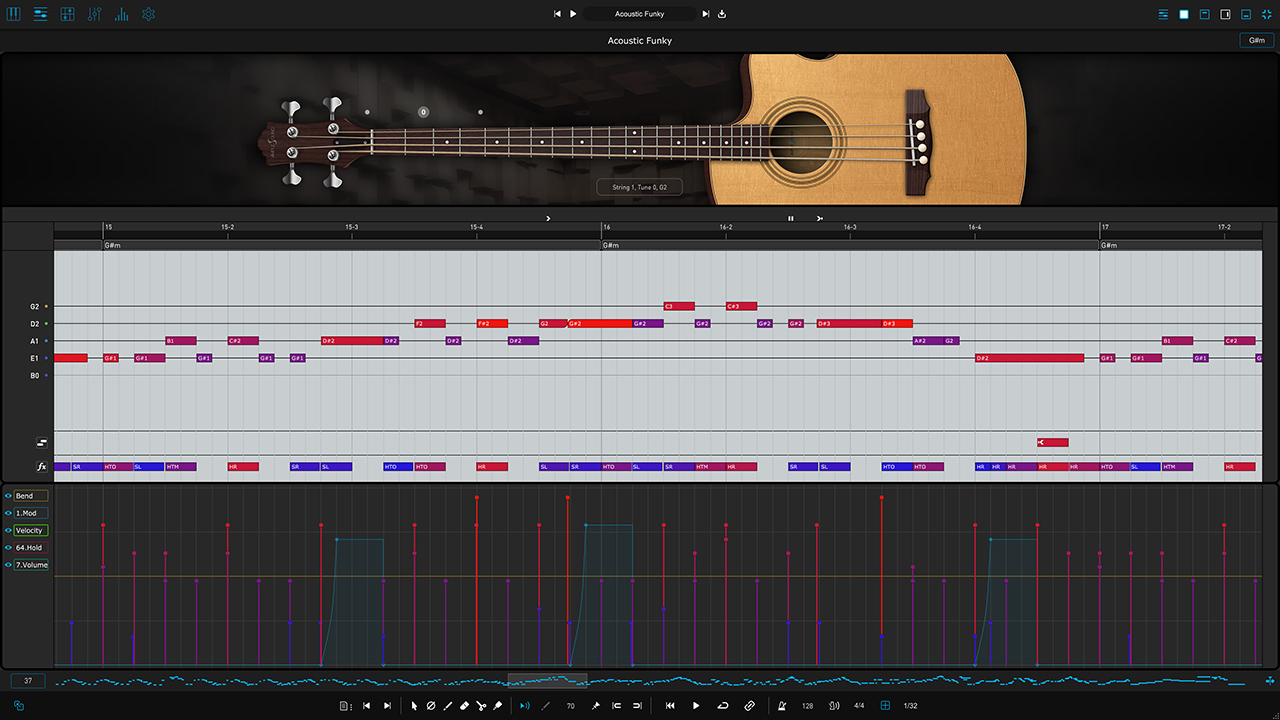The height and width of the screenshot is (720, 1280).
Task: Click the link chain icon
Action: (x=749, y=705)
